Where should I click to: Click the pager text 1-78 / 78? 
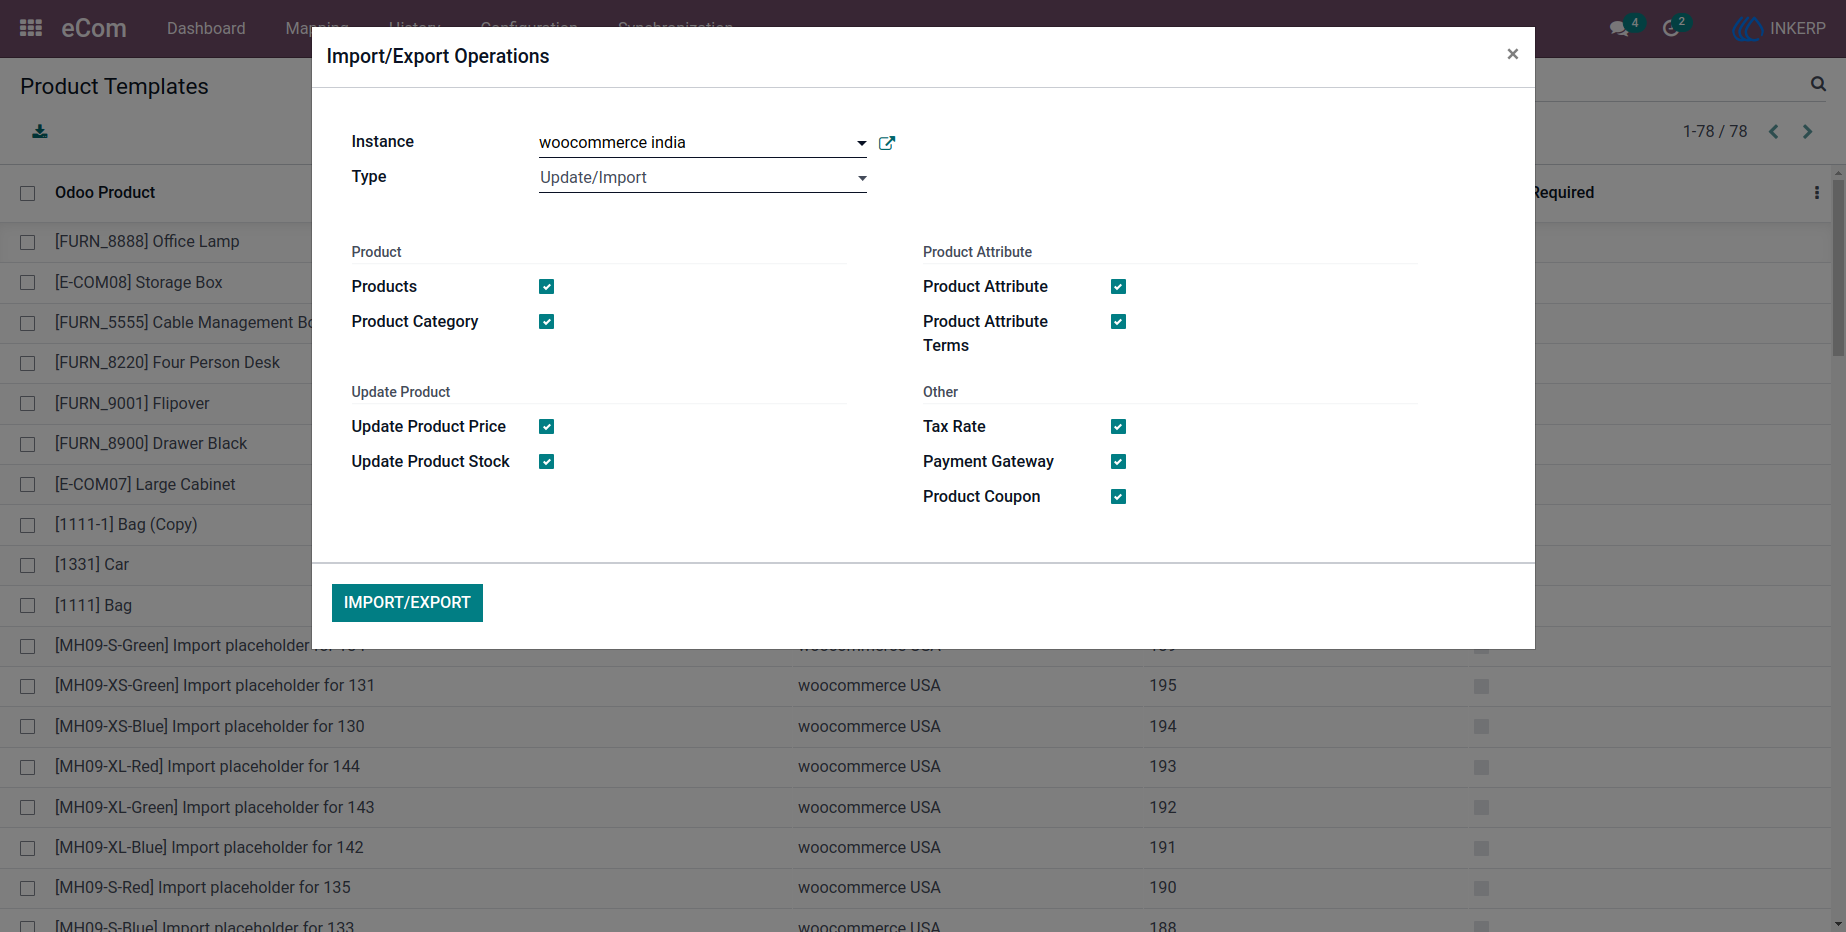click(x=1715, y=131)
